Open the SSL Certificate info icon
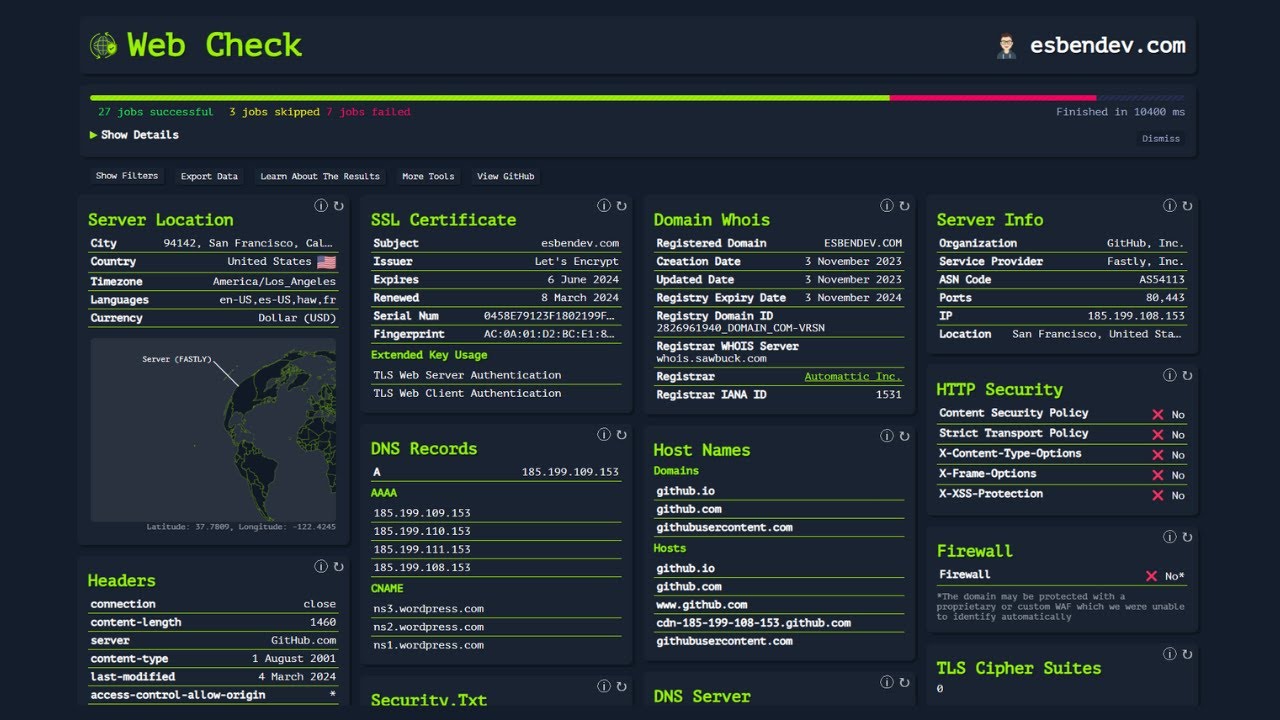Image resolution: width=1280 pixels, height=720 pixels. [604, 205]
